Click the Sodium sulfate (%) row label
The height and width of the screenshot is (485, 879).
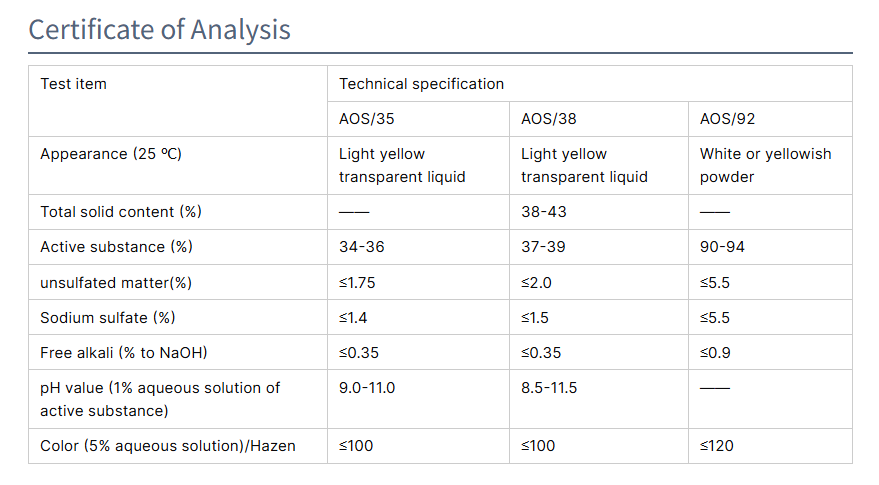(x=107, y=317)
